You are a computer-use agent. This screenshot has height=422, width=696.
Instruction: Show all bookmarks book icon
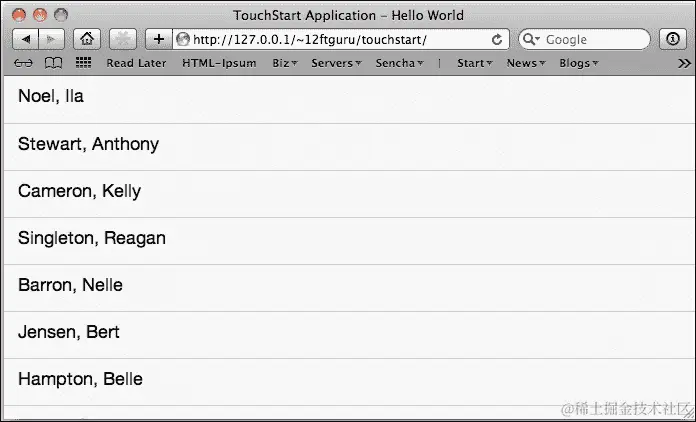tap(53, 63)
